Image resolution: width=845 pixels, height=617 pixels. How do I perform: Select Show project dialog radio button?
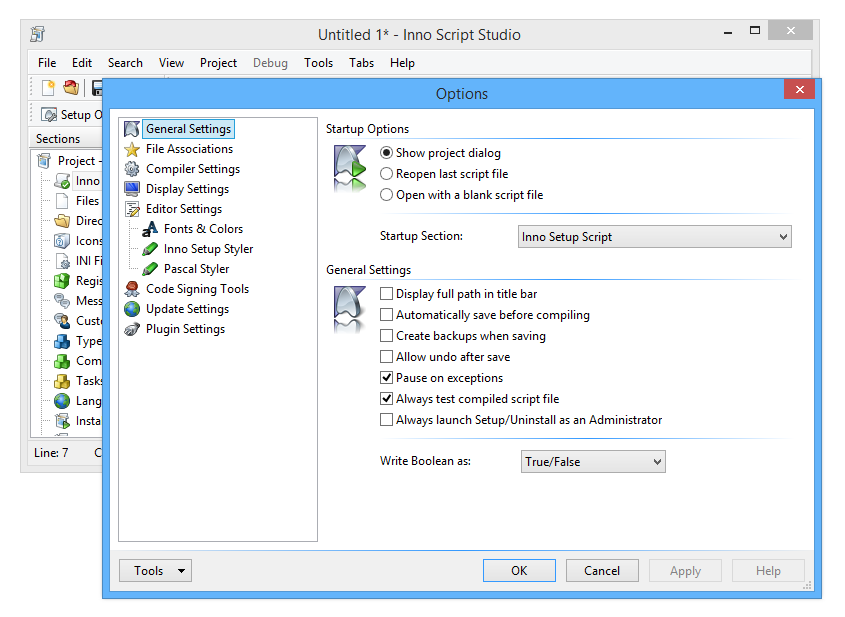coord(386,153)
